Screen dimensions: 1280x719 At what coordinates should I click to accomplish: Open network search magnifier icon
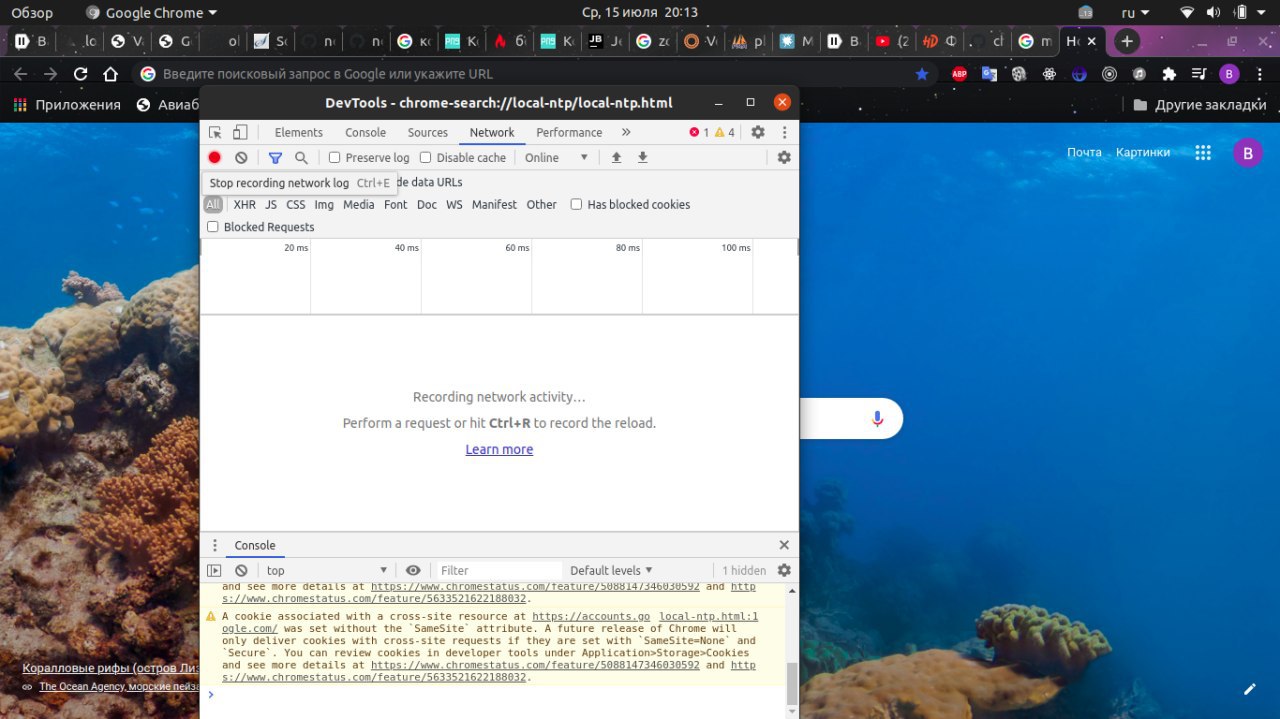pos(301,158)
